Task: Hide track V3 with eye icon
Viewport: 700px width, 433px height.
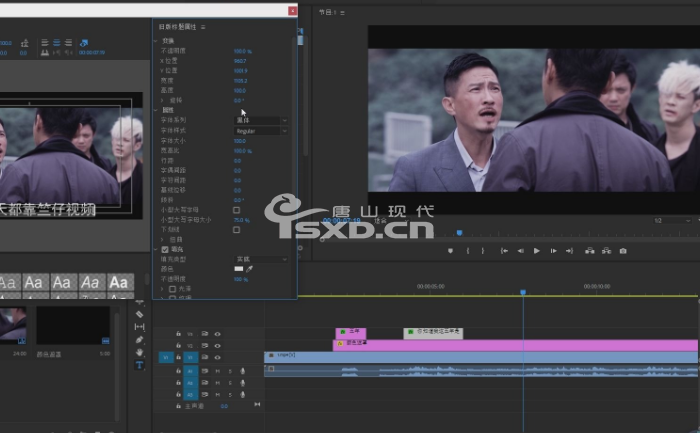Action: [217, 334]
